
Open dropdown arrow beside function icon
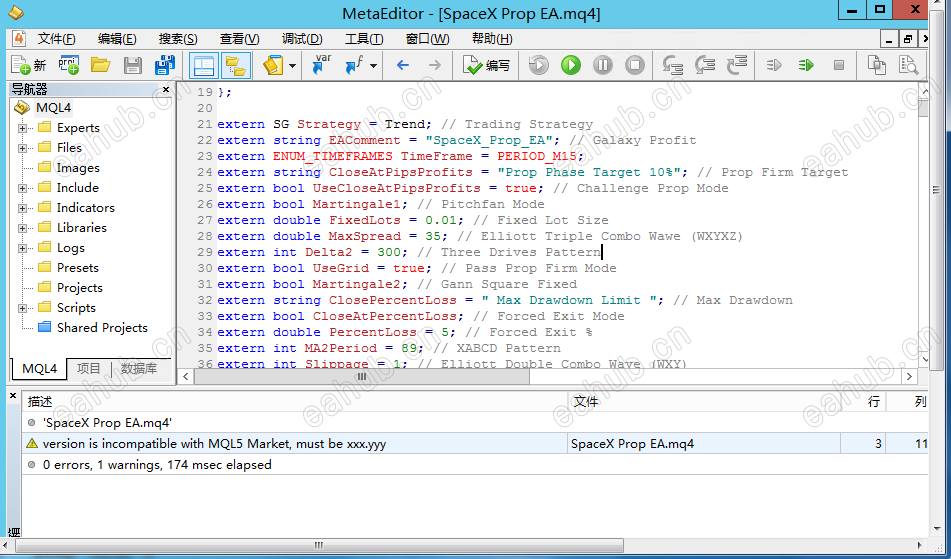[374, 65]
